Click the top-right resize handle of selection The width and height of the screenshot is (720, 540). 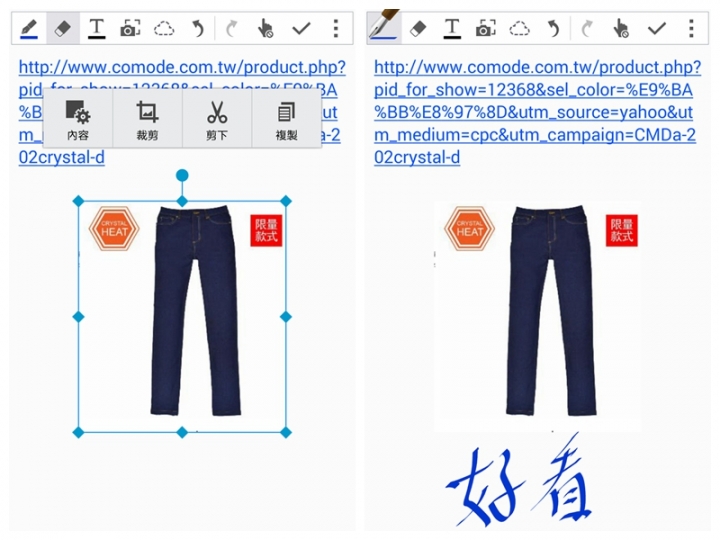[x=286, y=201]
